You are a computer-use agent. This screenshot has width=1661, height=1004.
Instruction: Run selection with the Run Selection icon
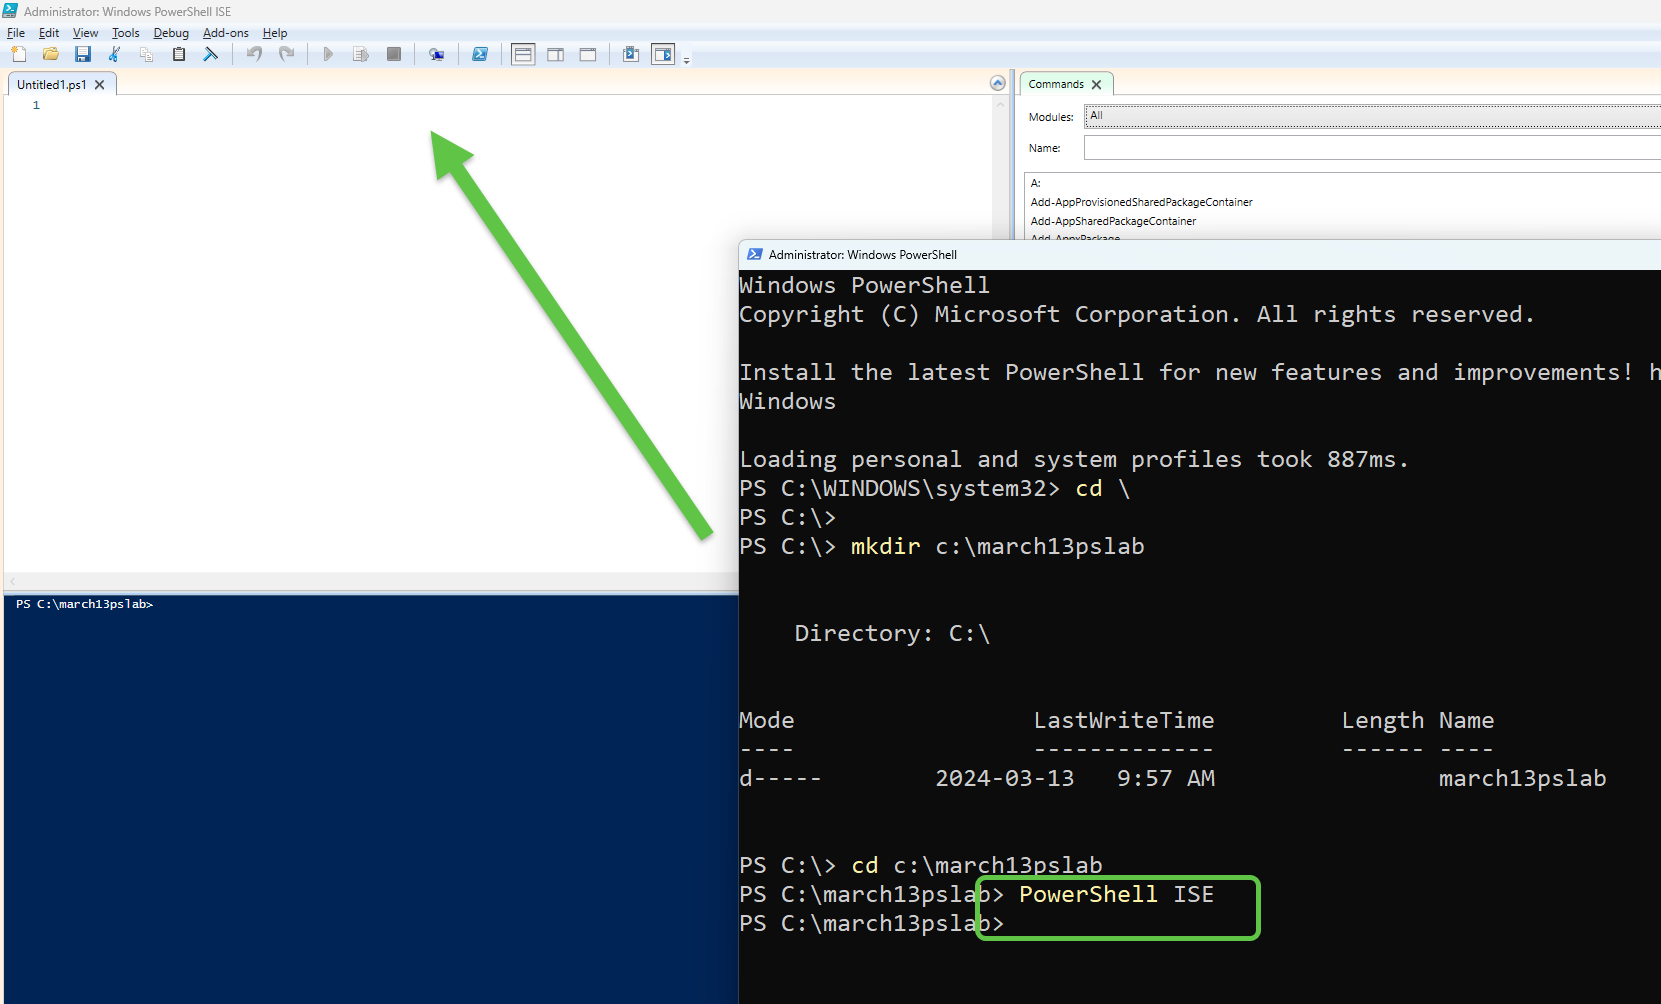point(361,54)
